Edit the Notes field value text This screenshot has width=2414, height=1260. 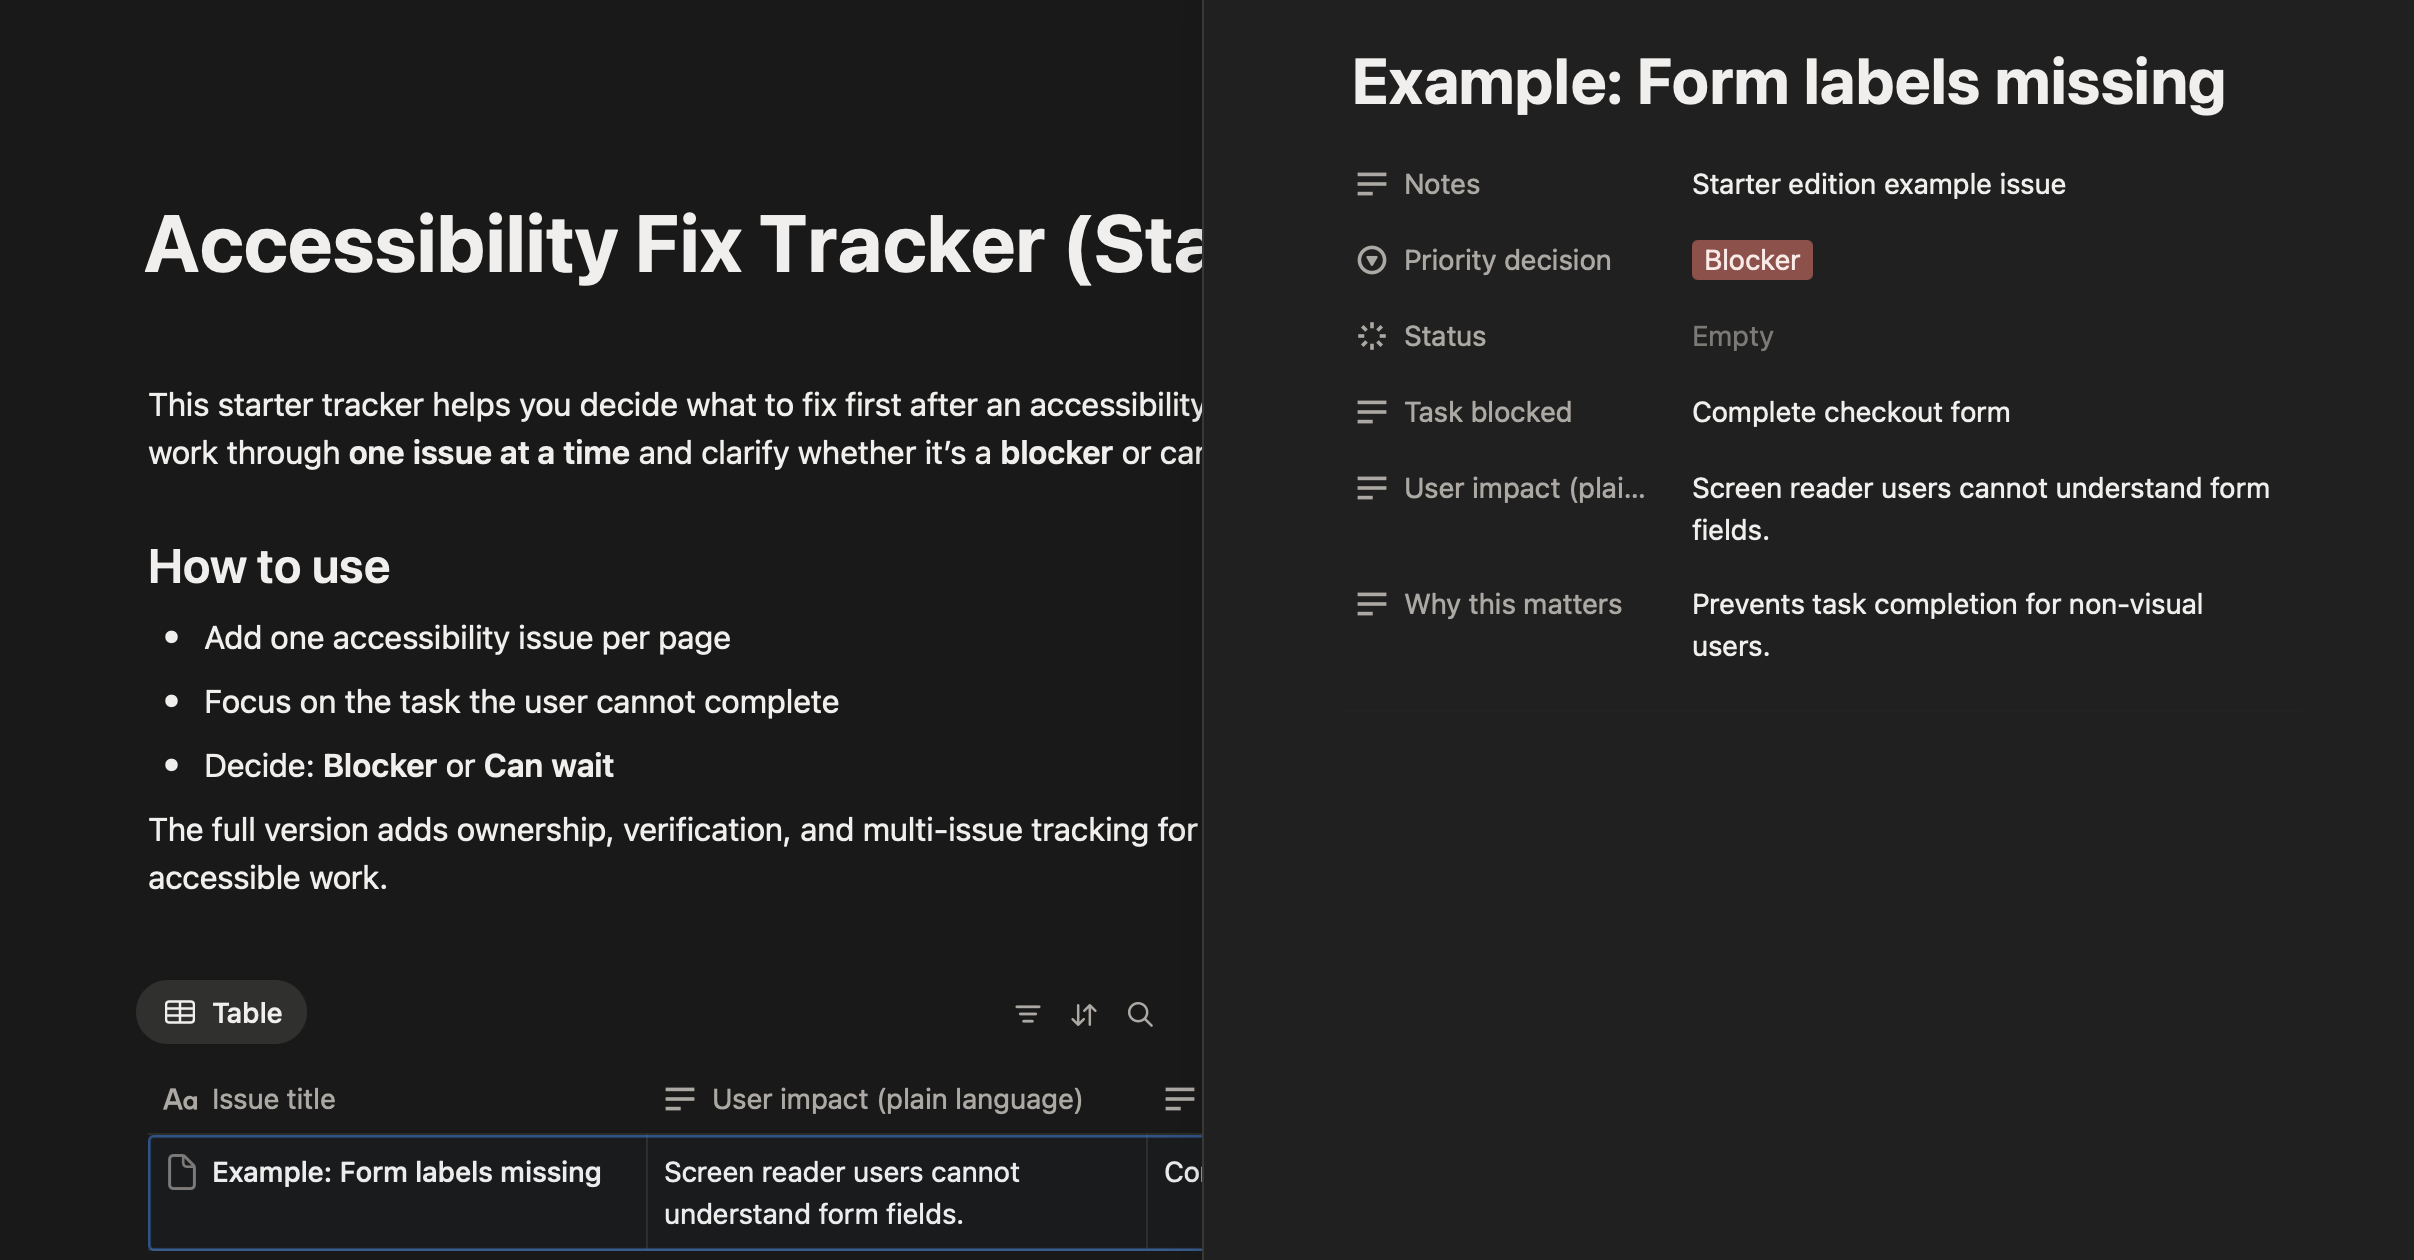click(1878, 184)
